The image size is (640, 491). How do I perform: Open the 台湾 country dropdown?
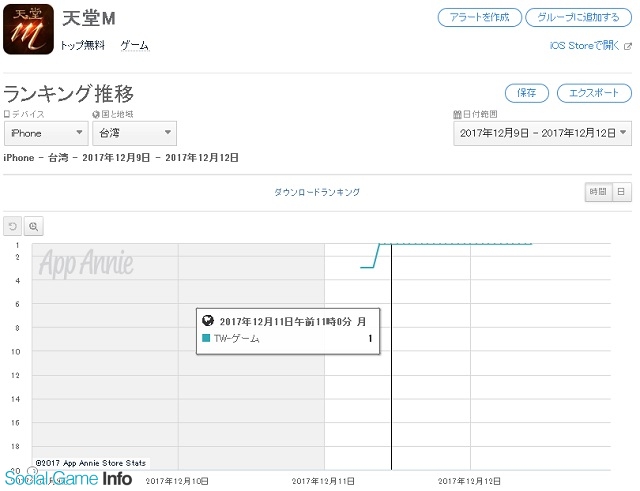click(x=134, y=133)
